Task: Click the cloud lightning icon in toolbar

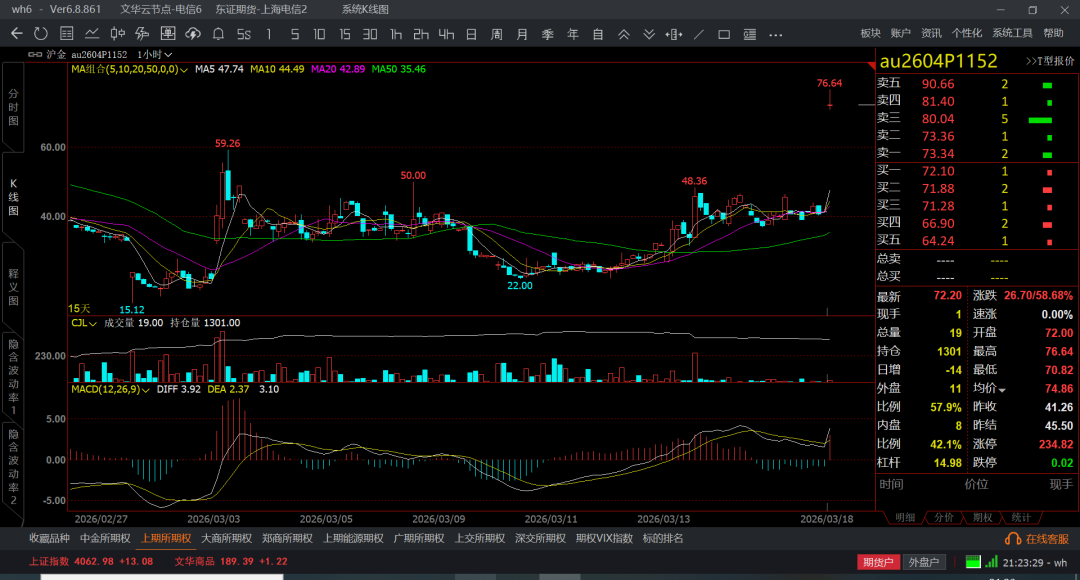Action: 193,34
